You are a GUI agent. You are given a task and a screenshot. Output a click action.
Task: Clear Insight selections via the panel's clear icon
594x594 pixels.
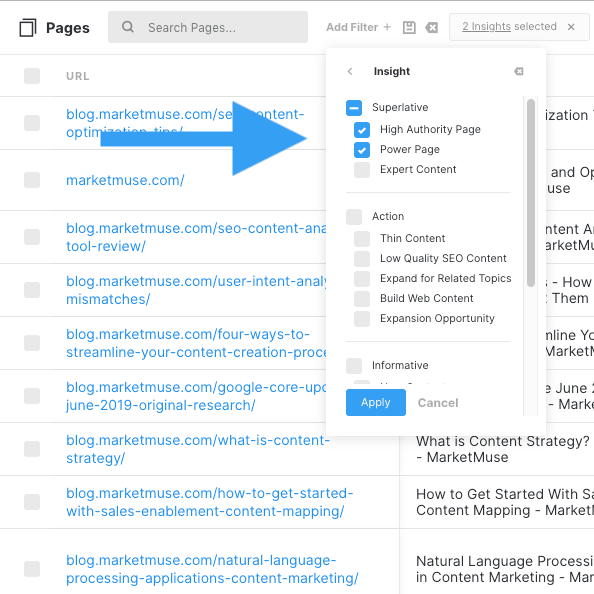click(519, 71)
